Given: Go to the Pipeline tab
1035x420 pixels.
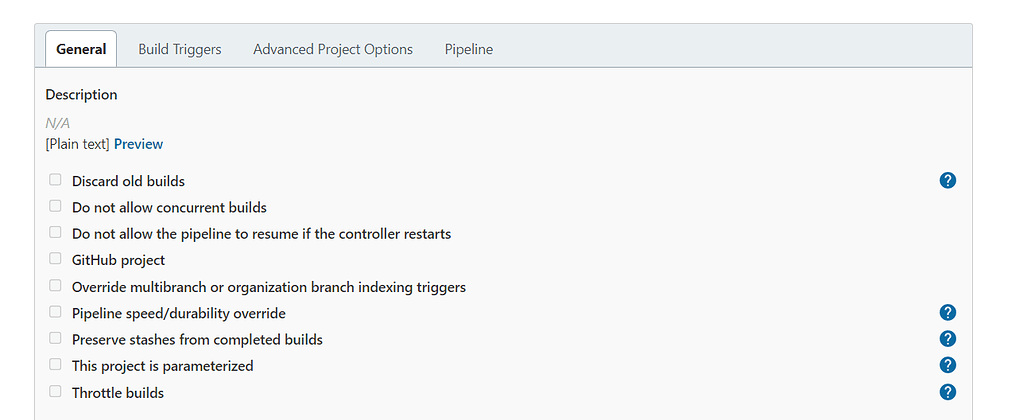Looking at the screenshot, I should pos(469,49).
